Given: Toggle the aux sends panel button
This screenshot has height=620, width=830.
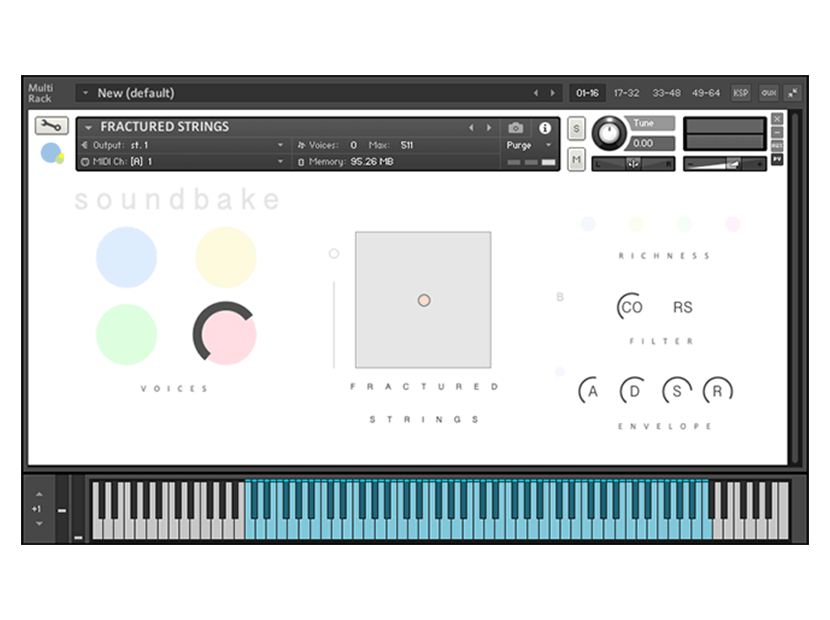Looking at the screenshot, I should click(x=769, y=93).
